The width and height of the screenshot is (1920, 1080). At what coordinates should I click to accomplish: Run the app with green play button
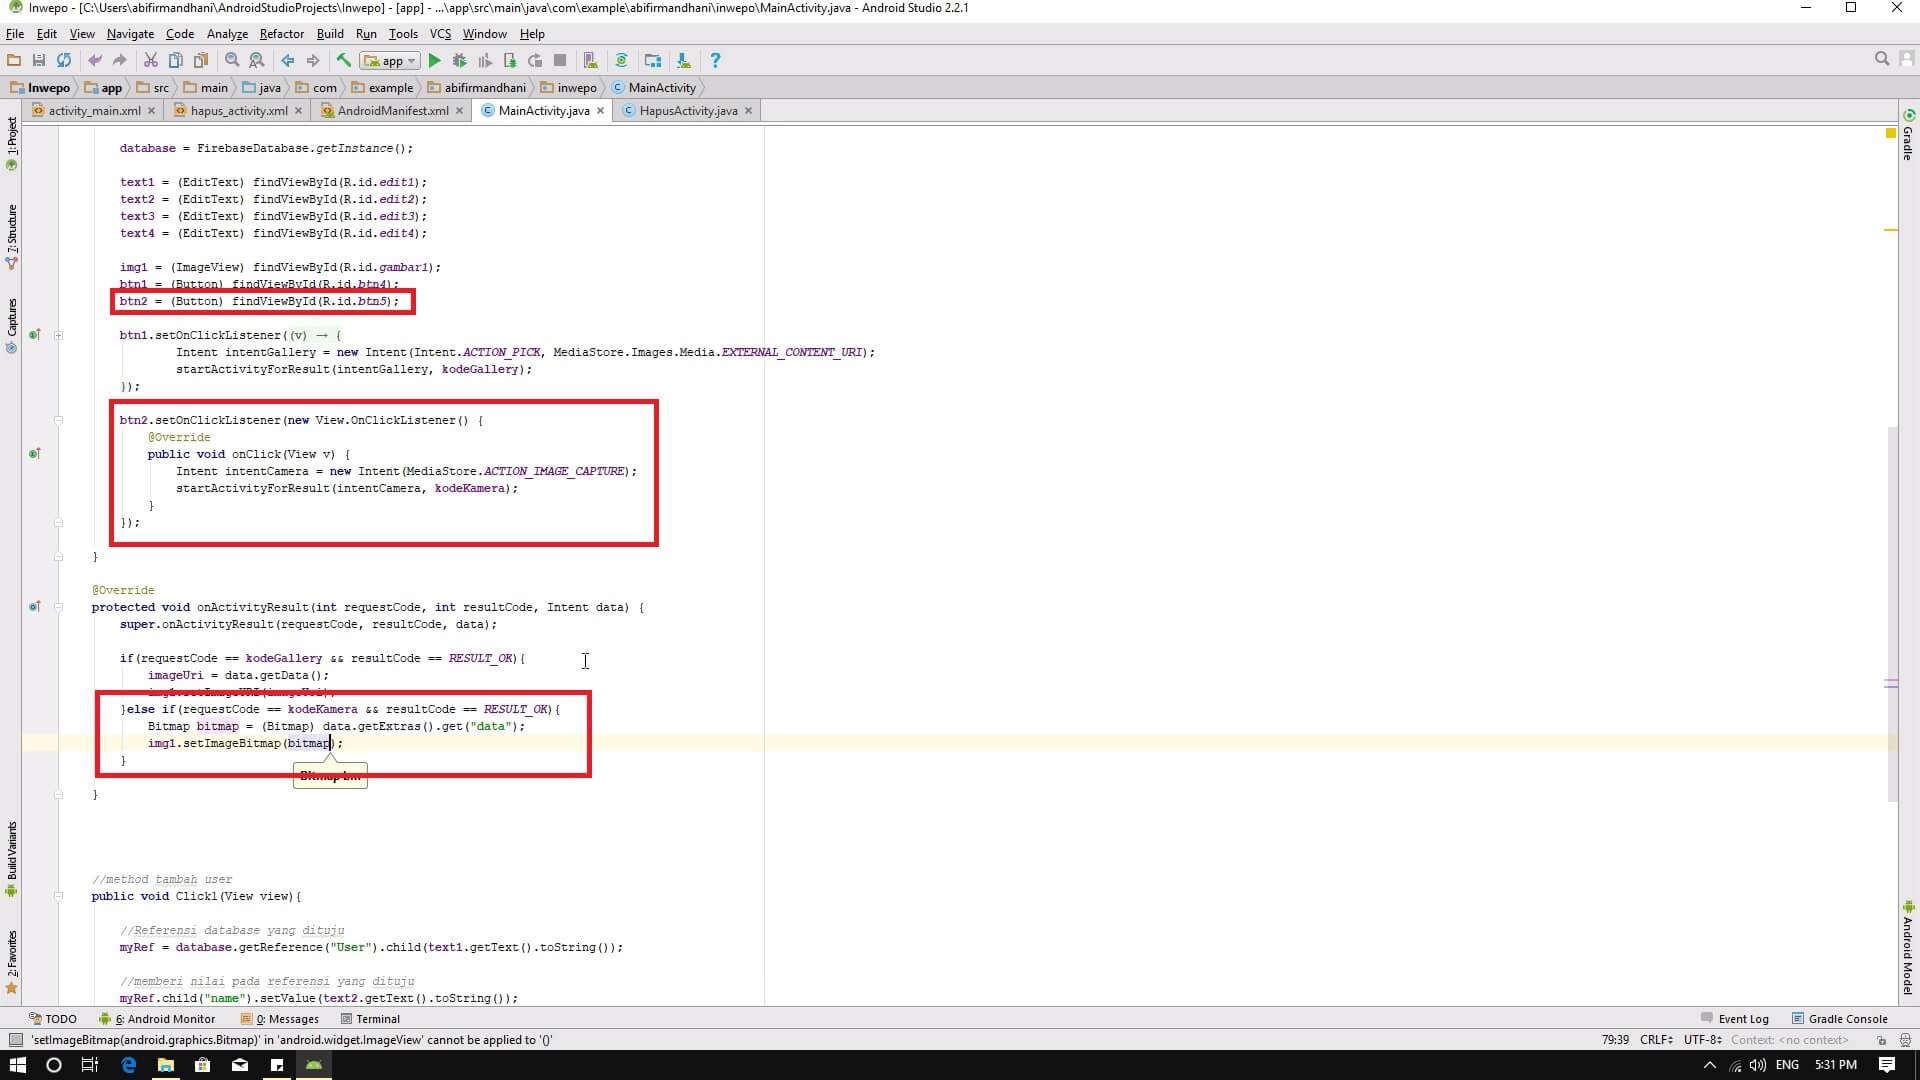point(434,61)
